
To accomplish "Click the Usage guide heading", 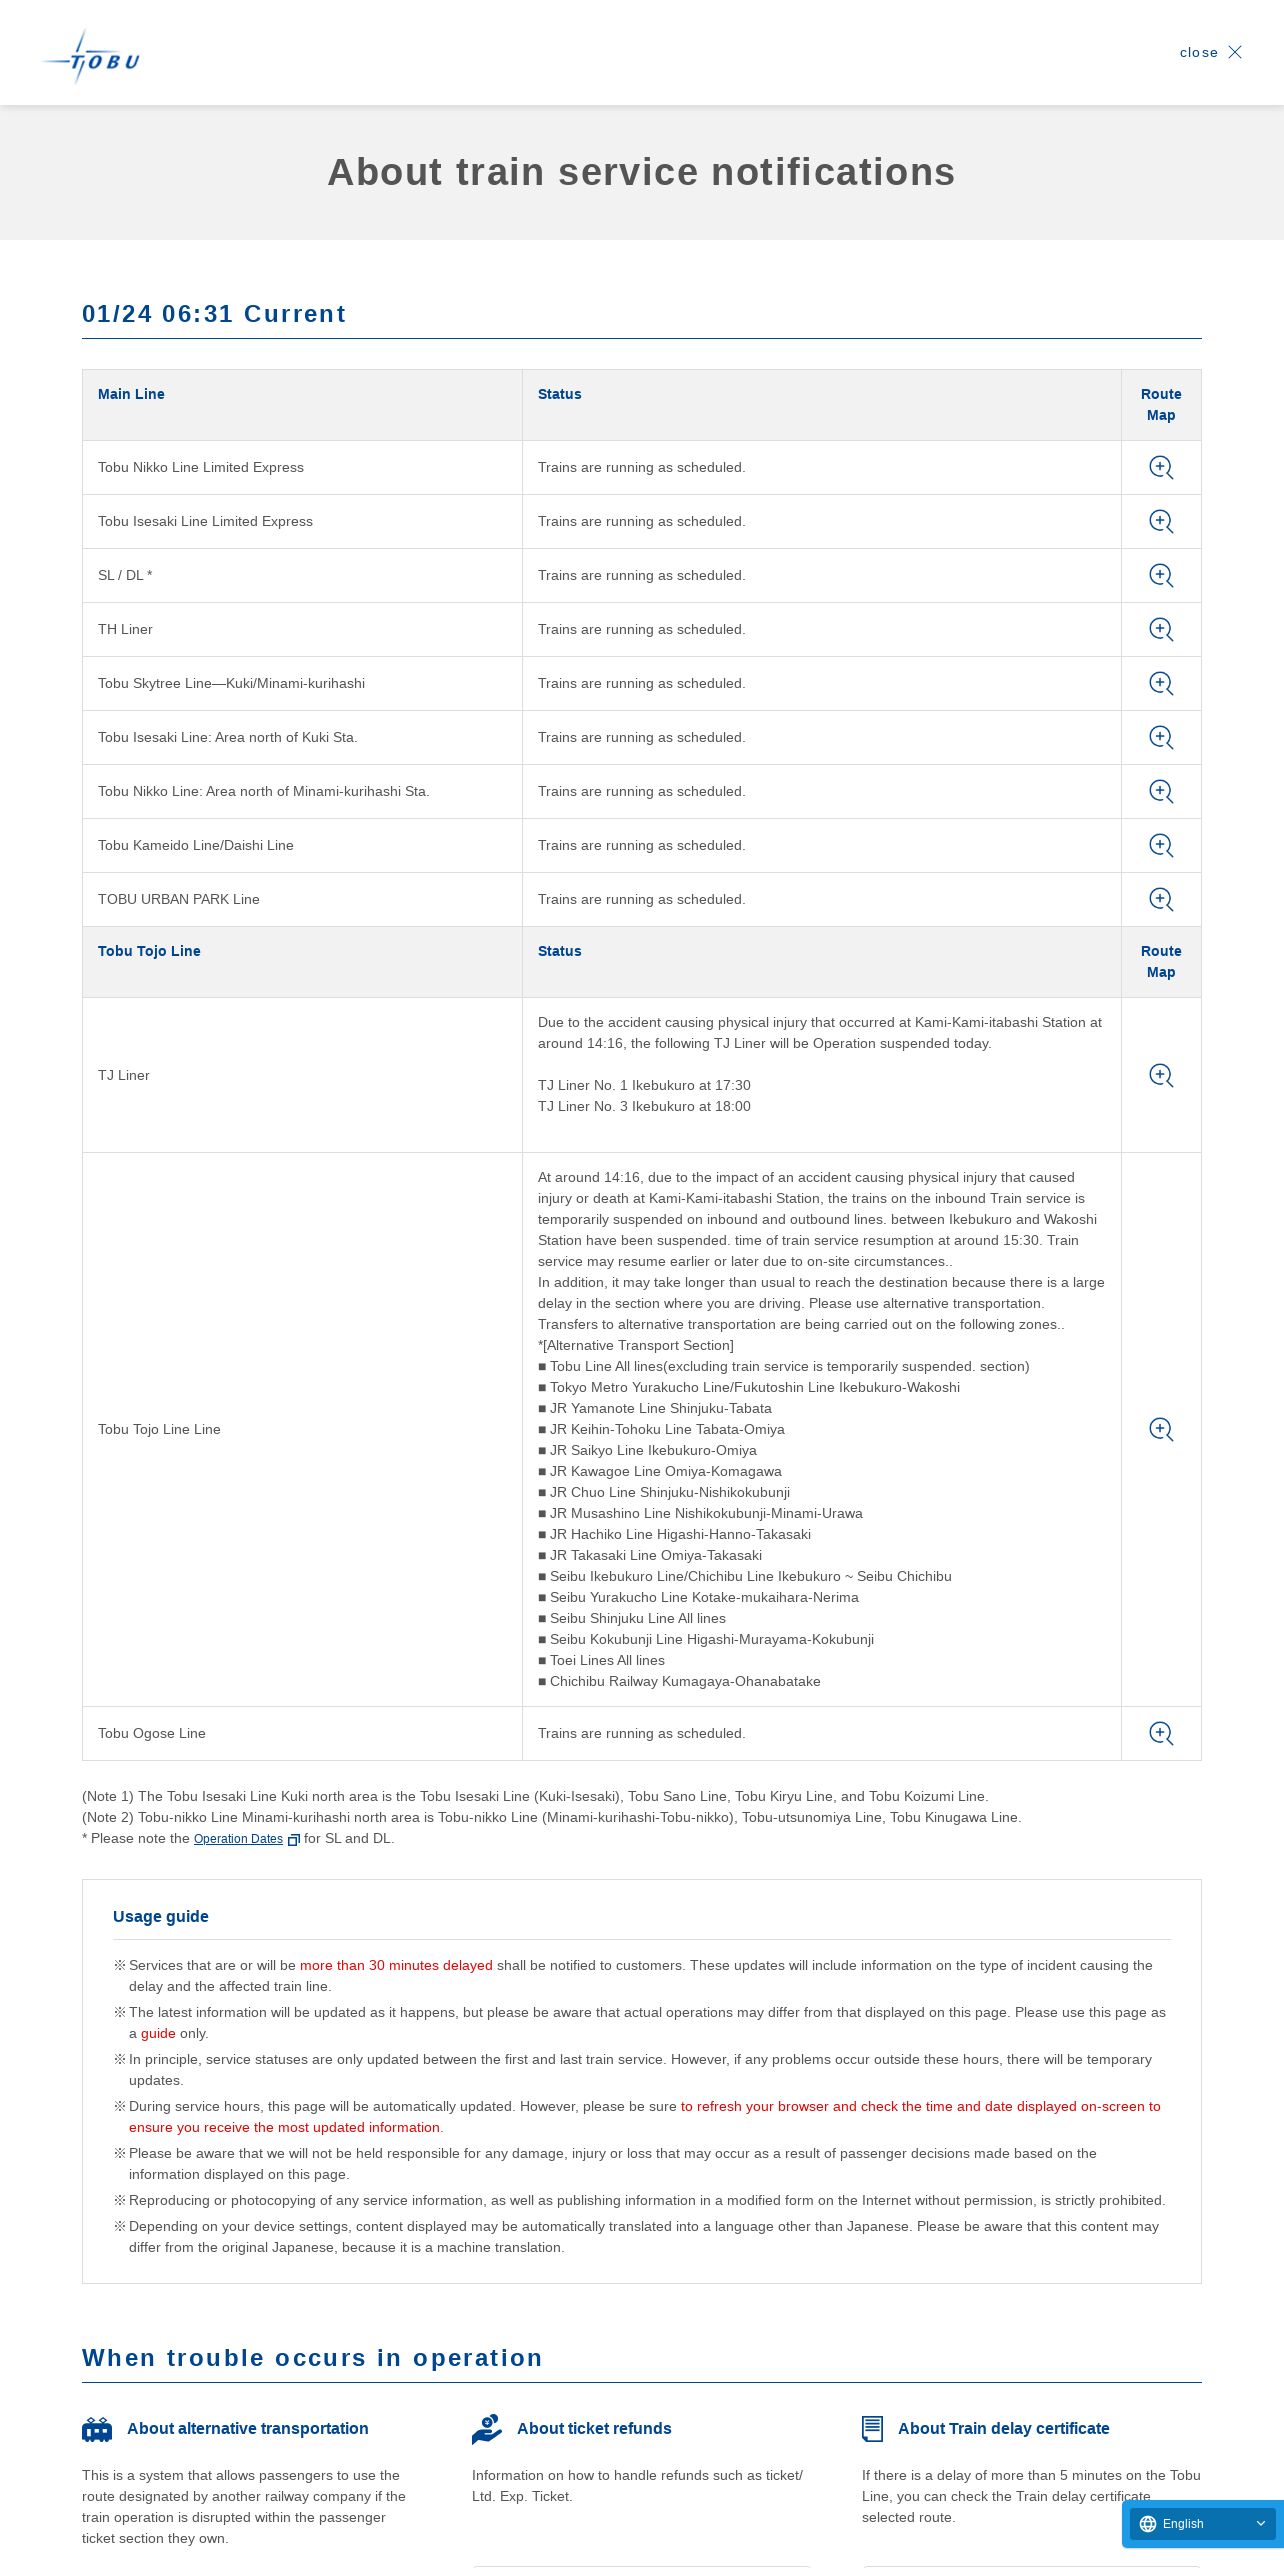I will tap(161, 1916).
